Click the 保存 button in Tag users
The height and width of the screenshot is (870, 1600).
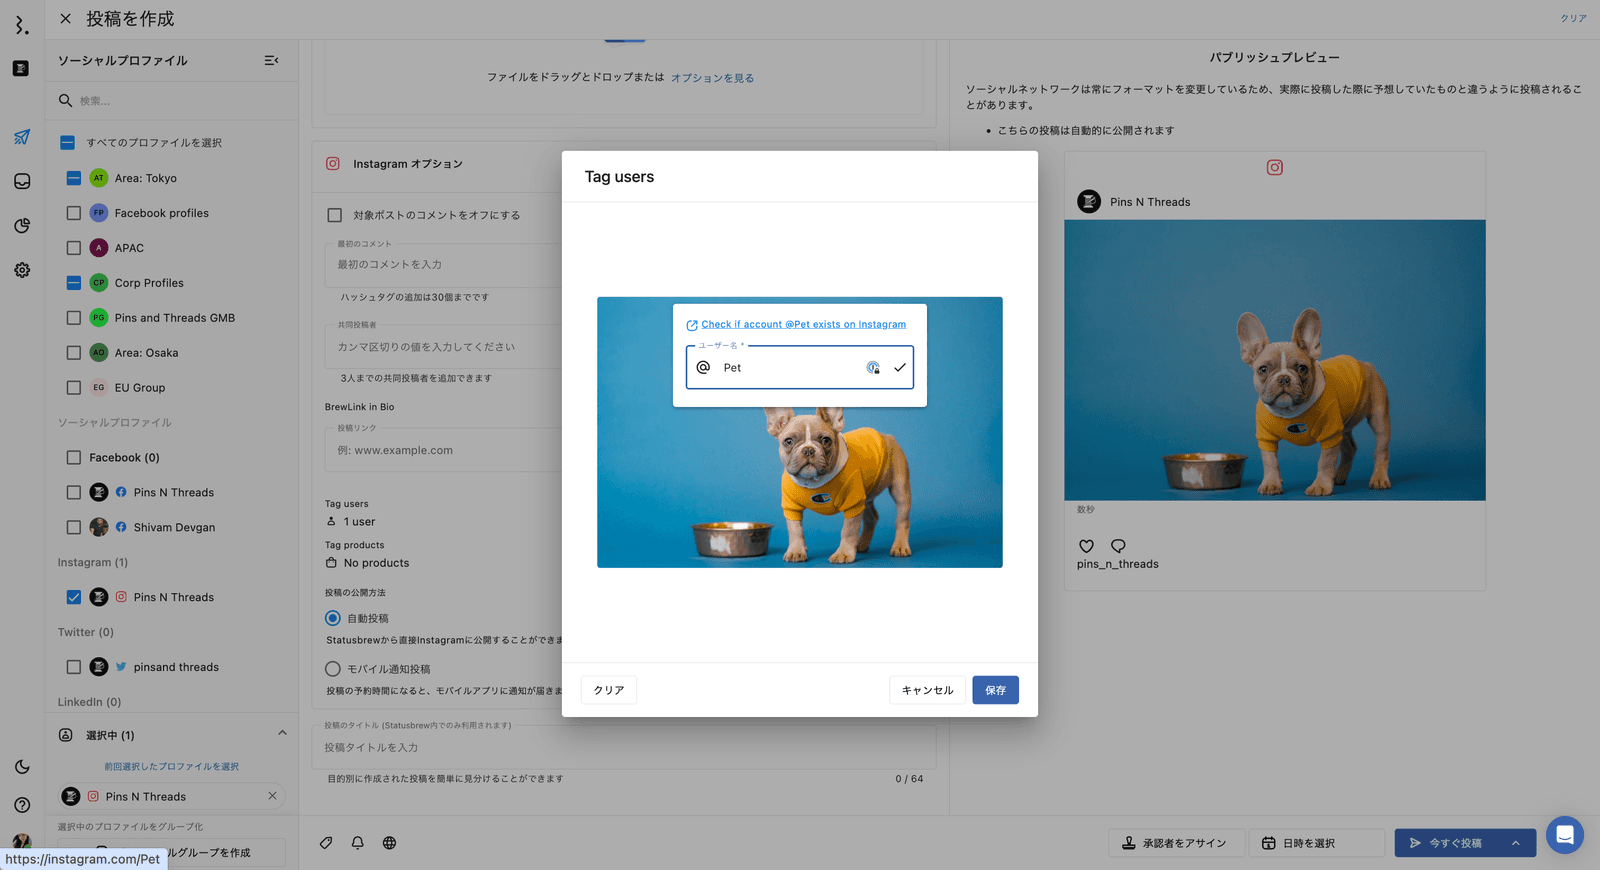point(995,690)
